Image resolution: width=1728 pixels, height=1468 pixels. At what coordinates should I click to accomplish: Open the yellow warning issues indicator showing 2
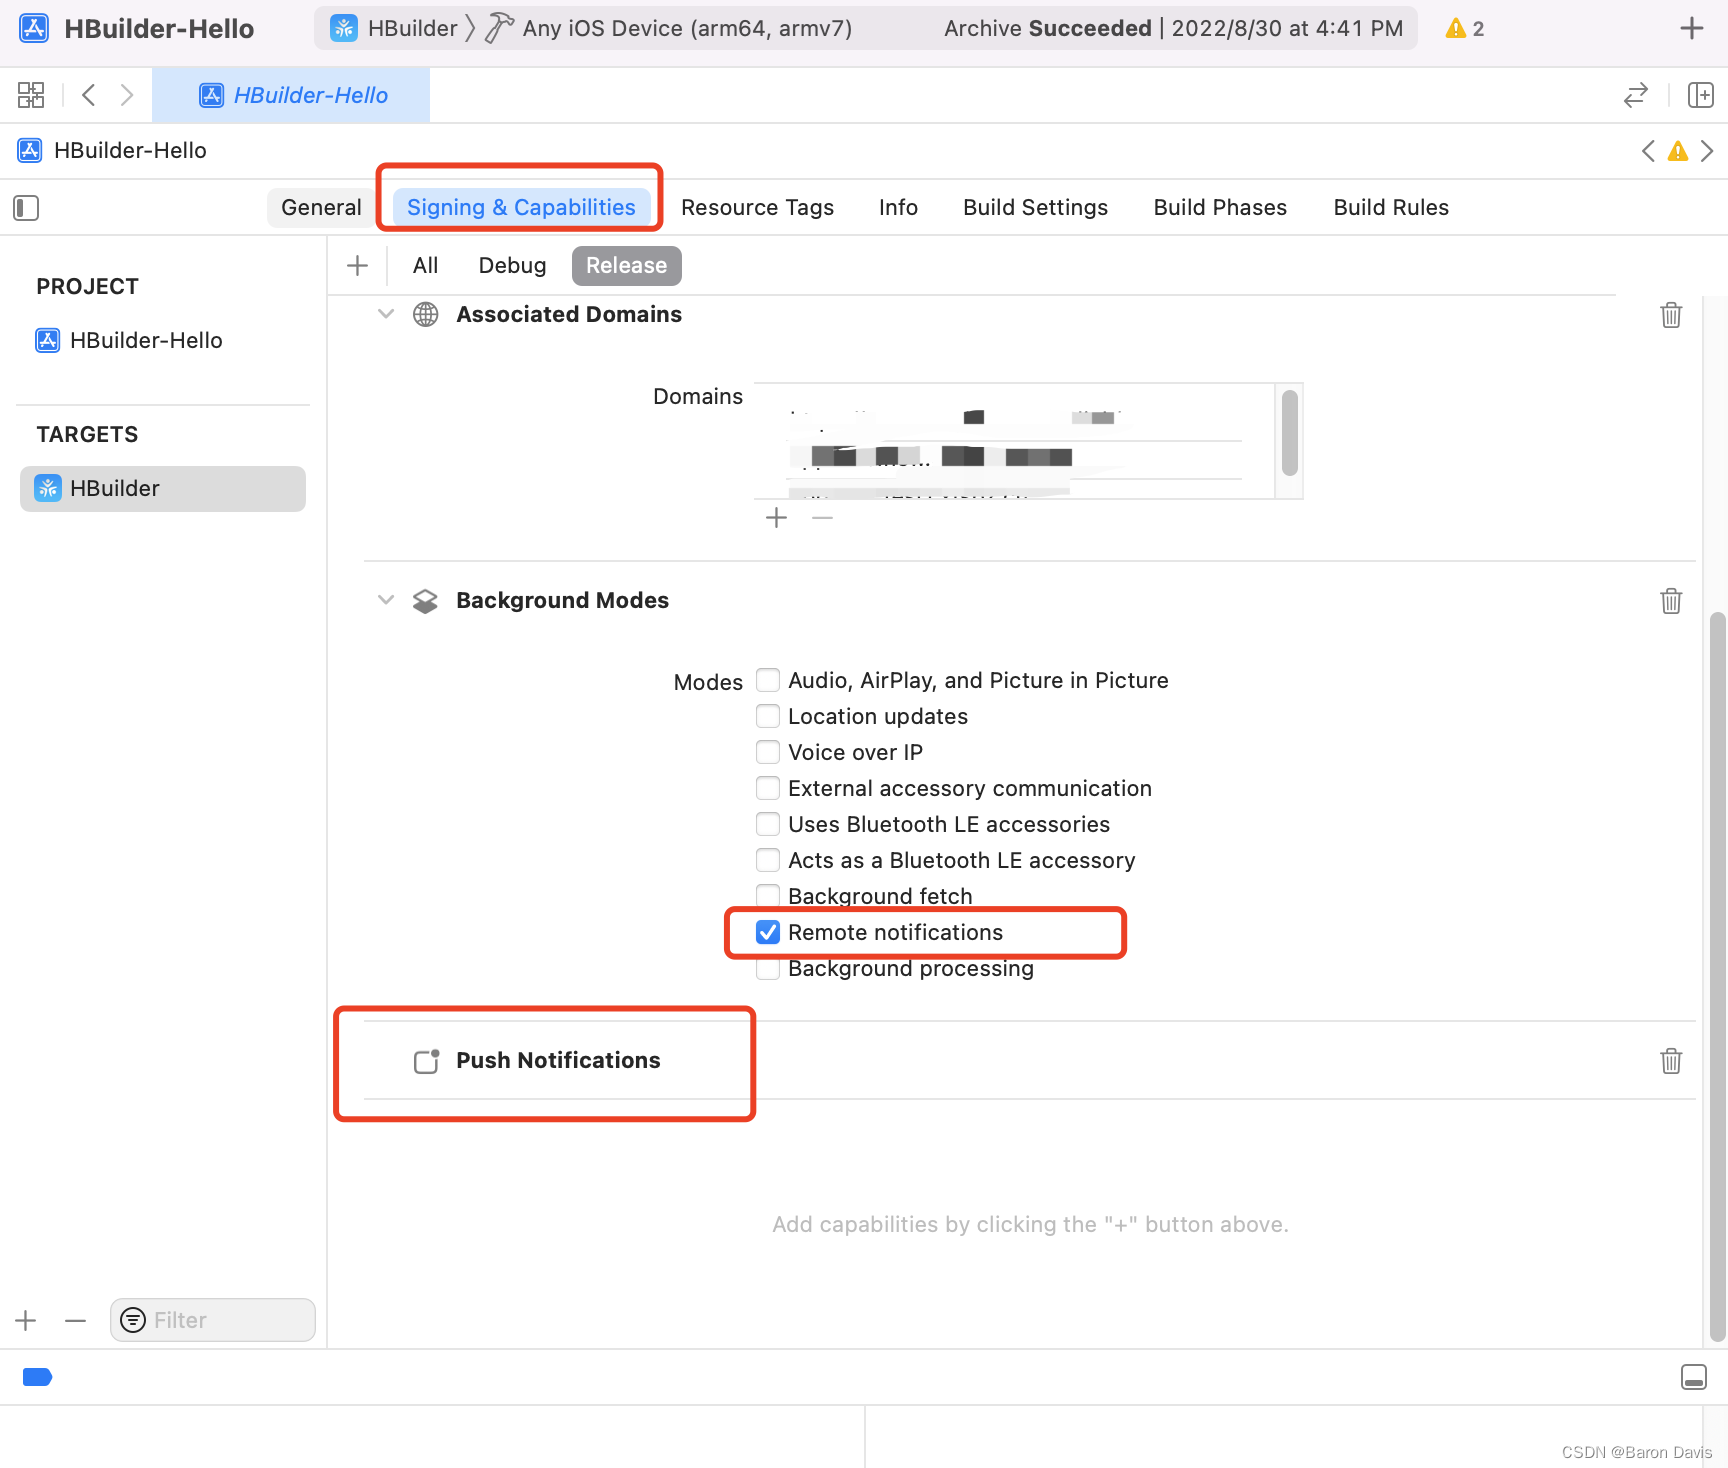point(1465,28)
